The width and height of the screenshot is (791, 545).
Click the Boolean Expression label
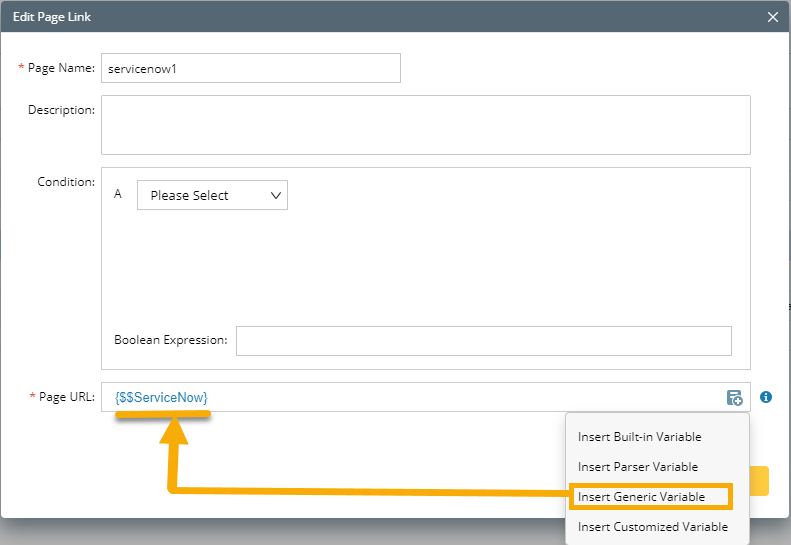pyautogui.click(x=171, y=341)
